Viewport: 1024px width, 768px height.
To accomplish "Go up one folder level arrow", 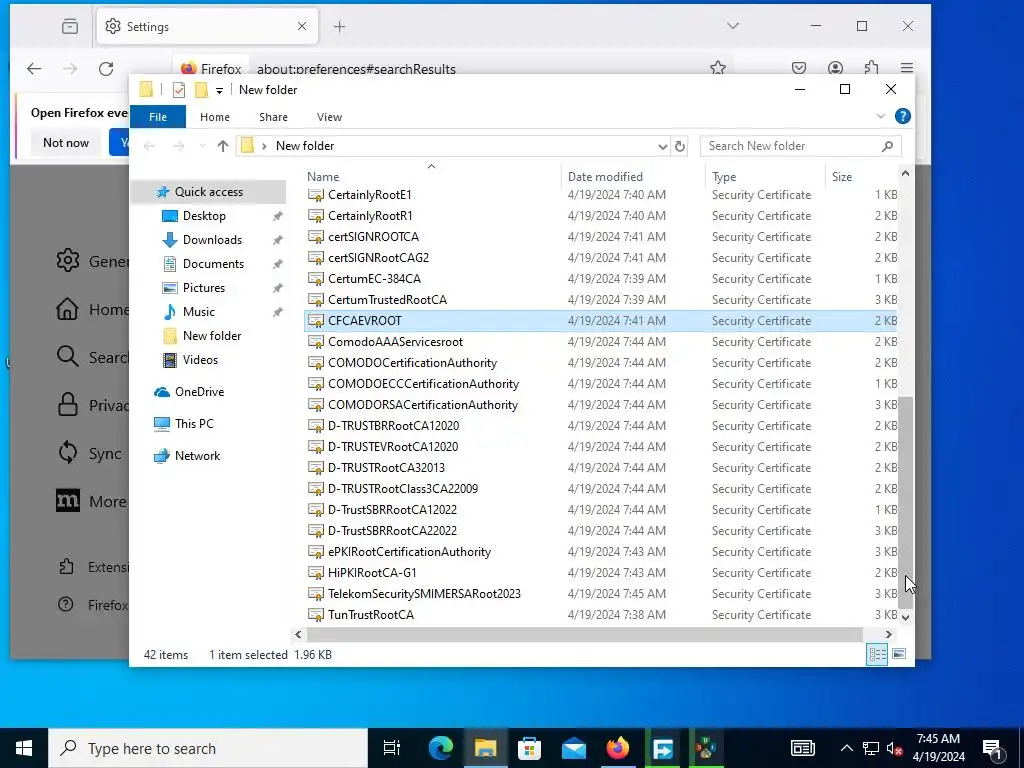I will pos(223,146).
